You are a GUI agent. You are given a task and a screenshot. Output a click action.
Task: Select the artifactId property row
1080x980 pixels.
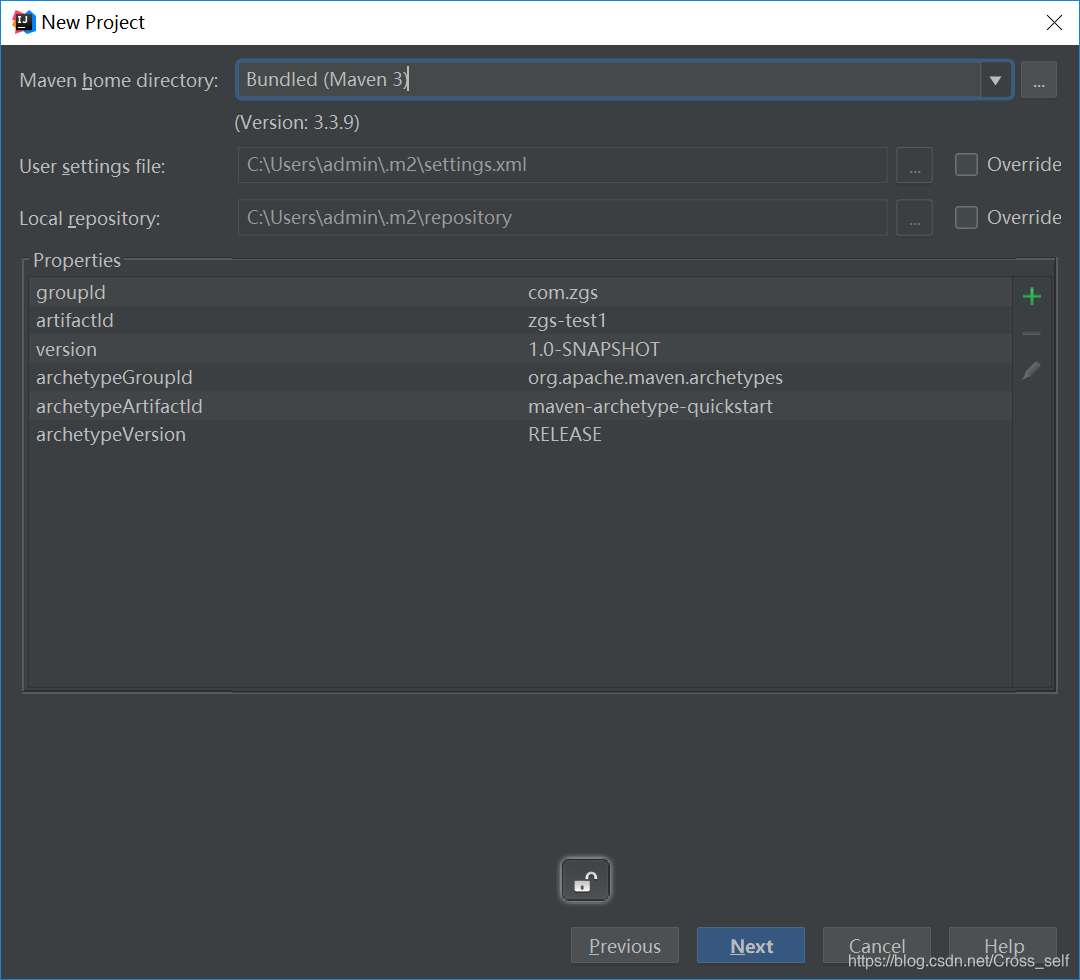point(520,320)
